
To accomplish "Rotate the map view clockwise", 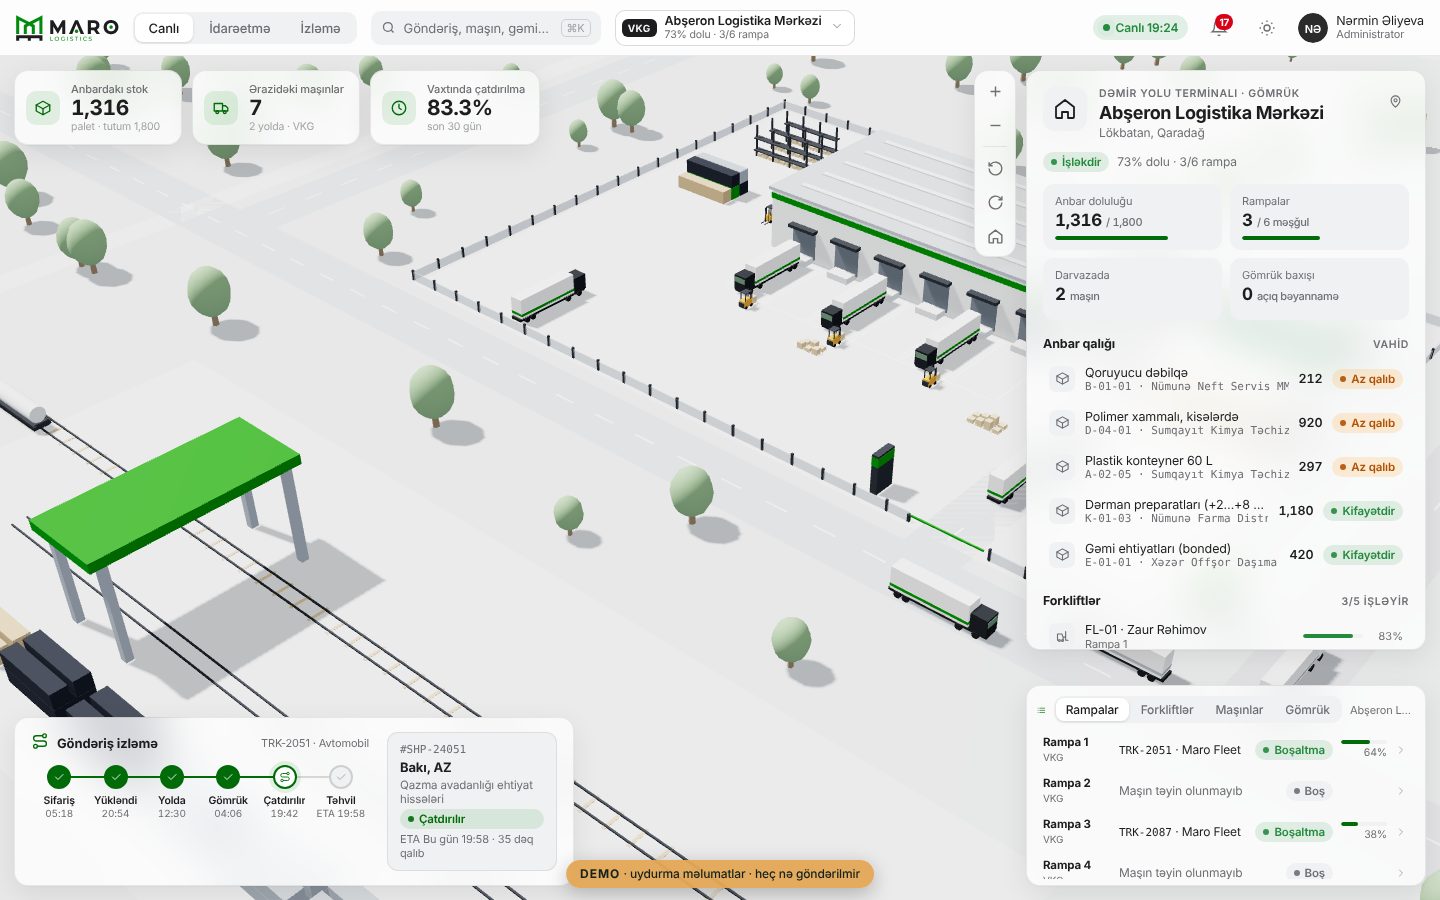I will coord(995,202).
